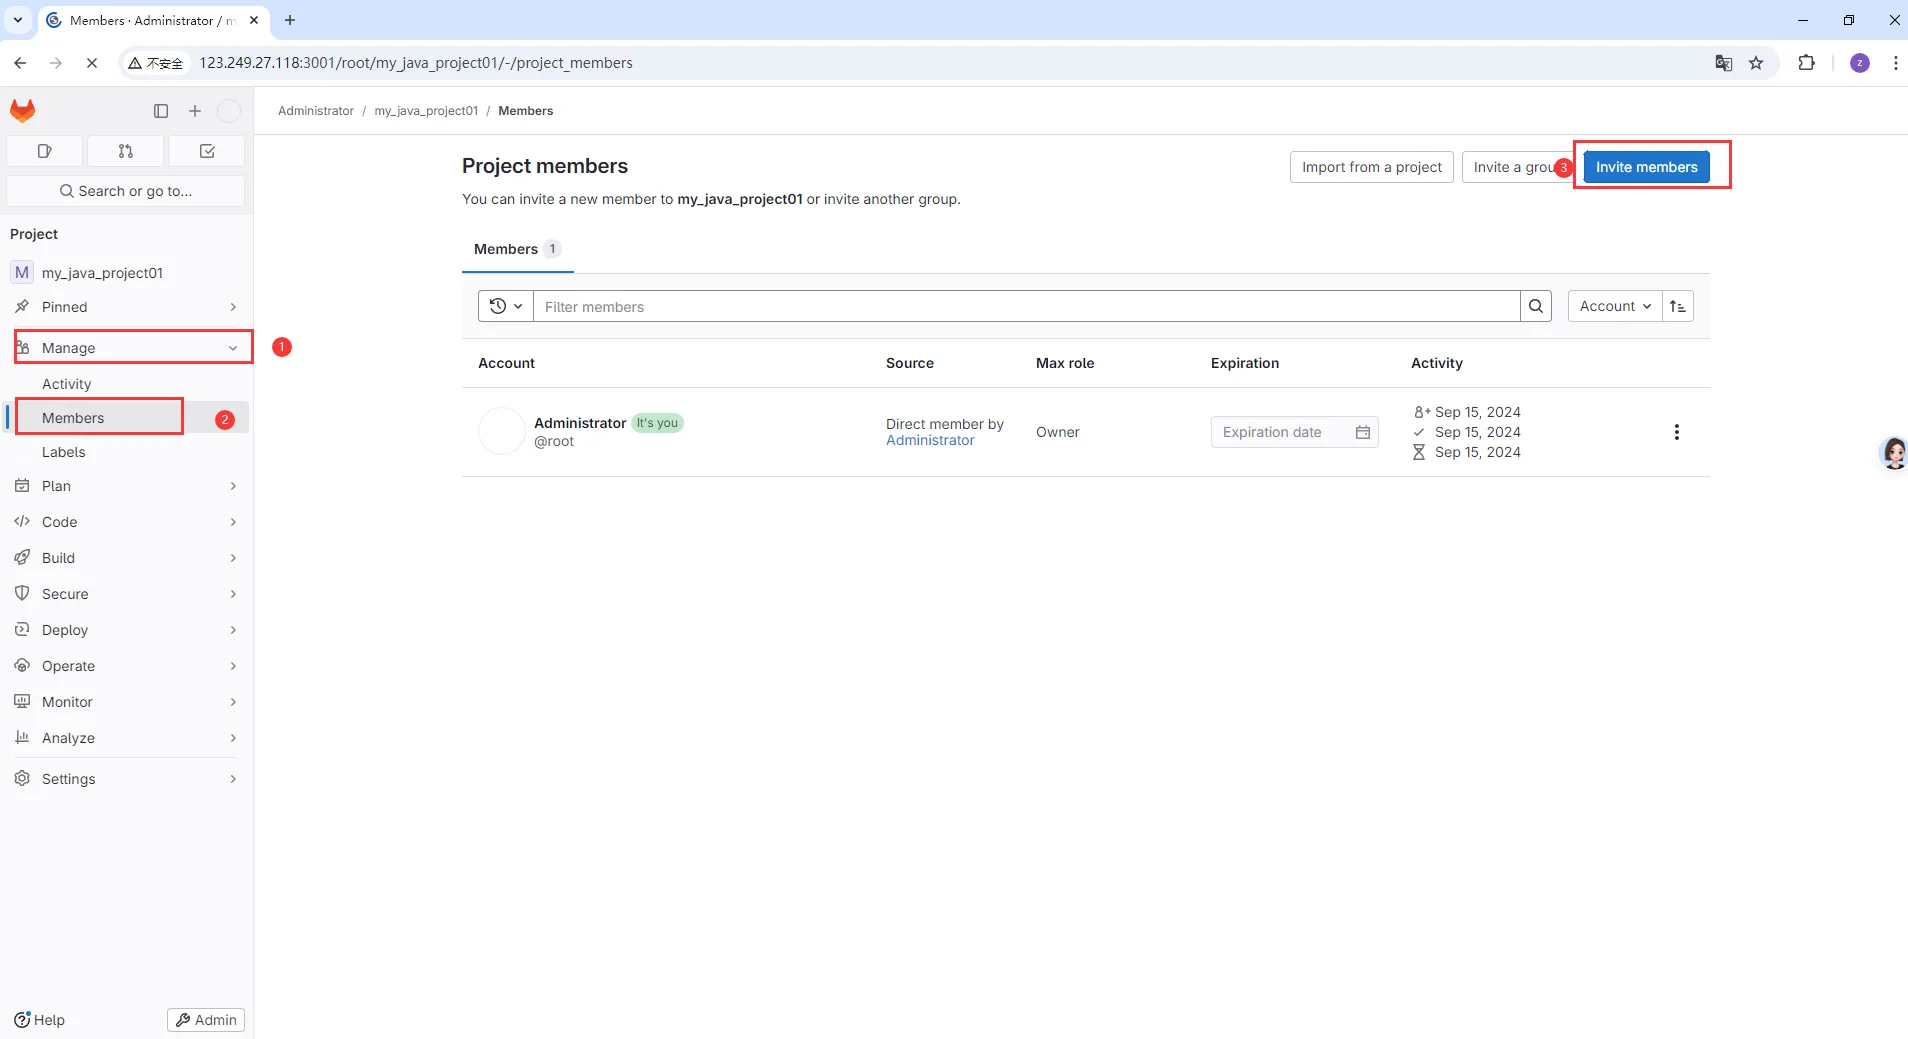Screen dimensions: 1908x1039
Task: Expand the Deploy section
Action: click(126, 630)
